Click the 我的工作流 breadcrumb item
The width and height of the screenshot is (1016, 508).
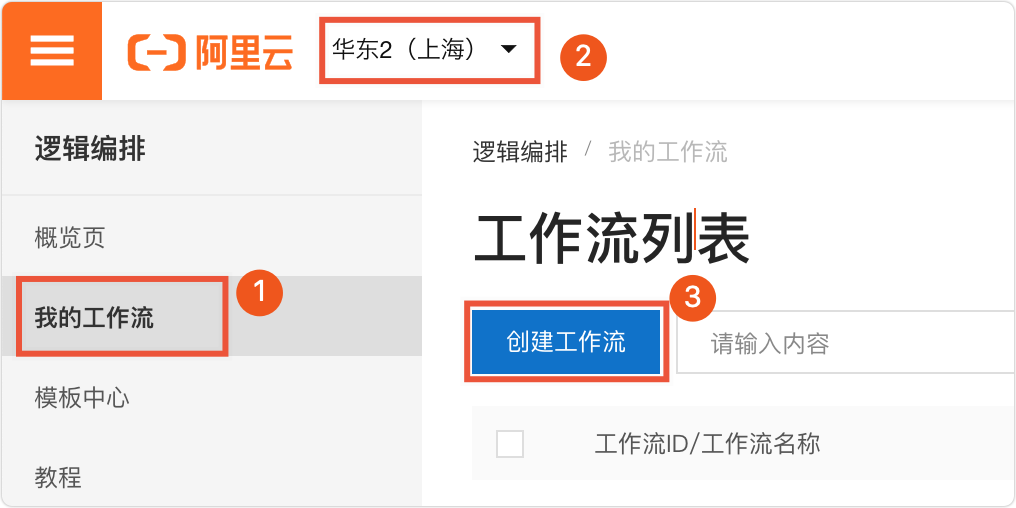click(x=667, y=152)
